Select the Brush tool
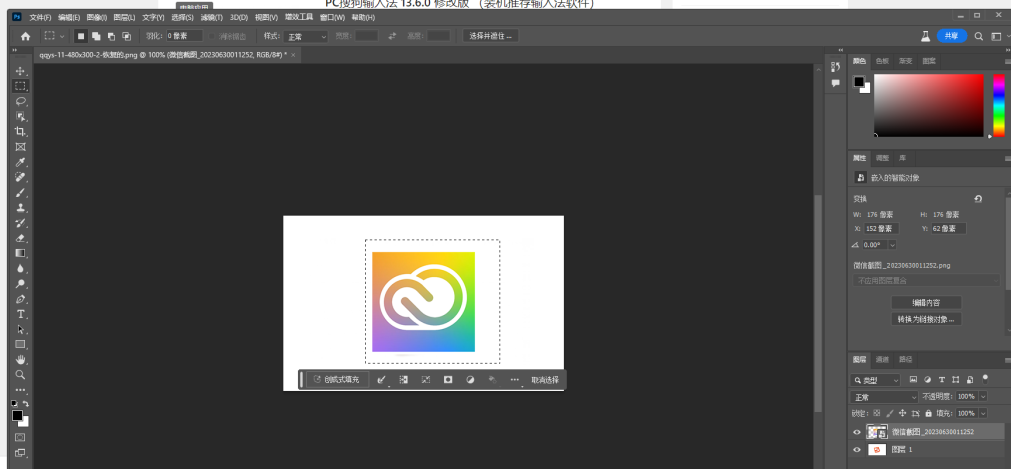Viewport: 1011px width, 469px height. click(x=21, y=192)
